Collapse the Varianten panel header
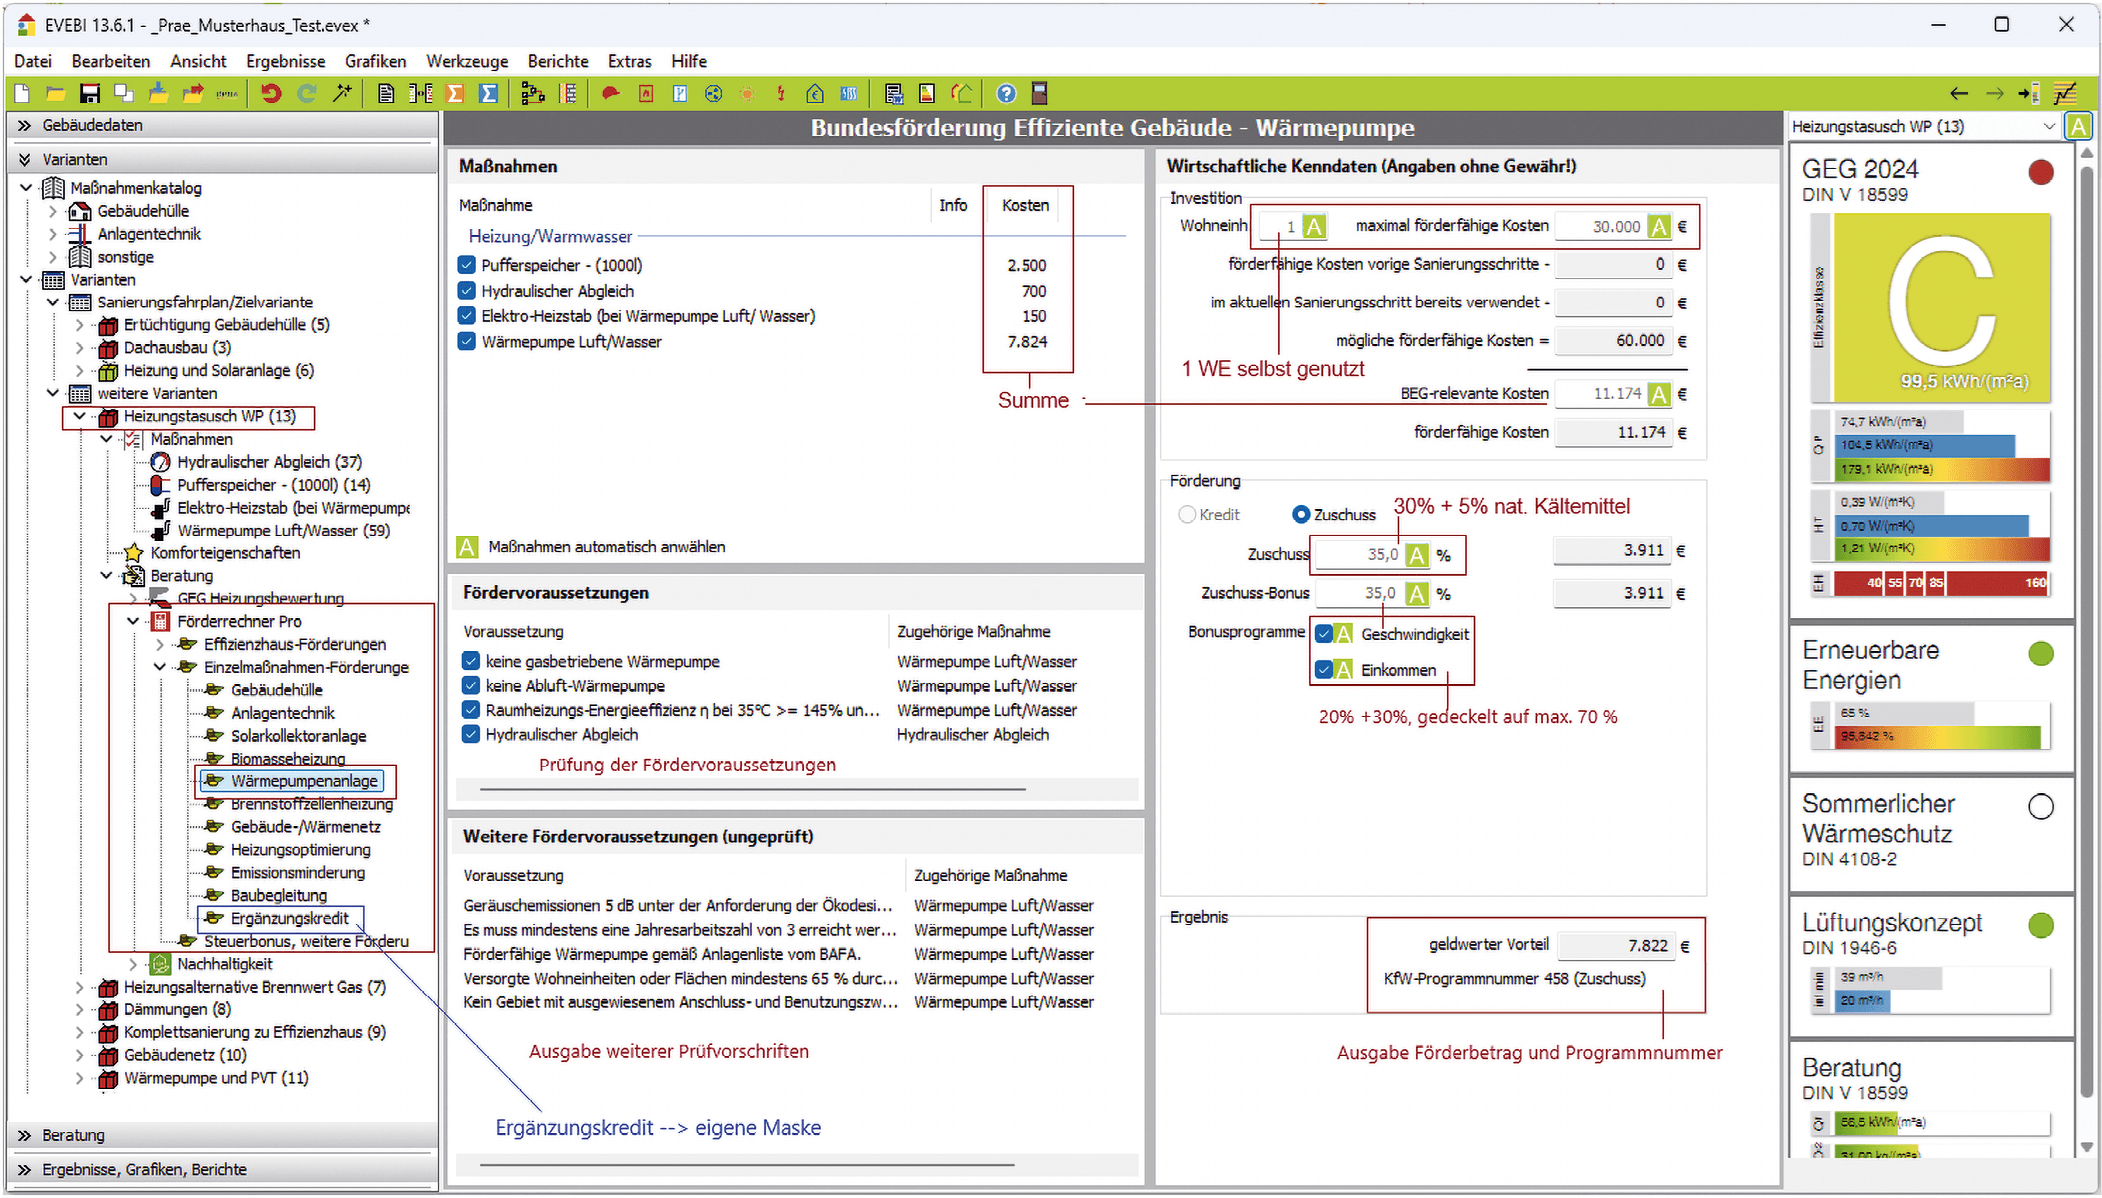 click(x=224, y=159)
